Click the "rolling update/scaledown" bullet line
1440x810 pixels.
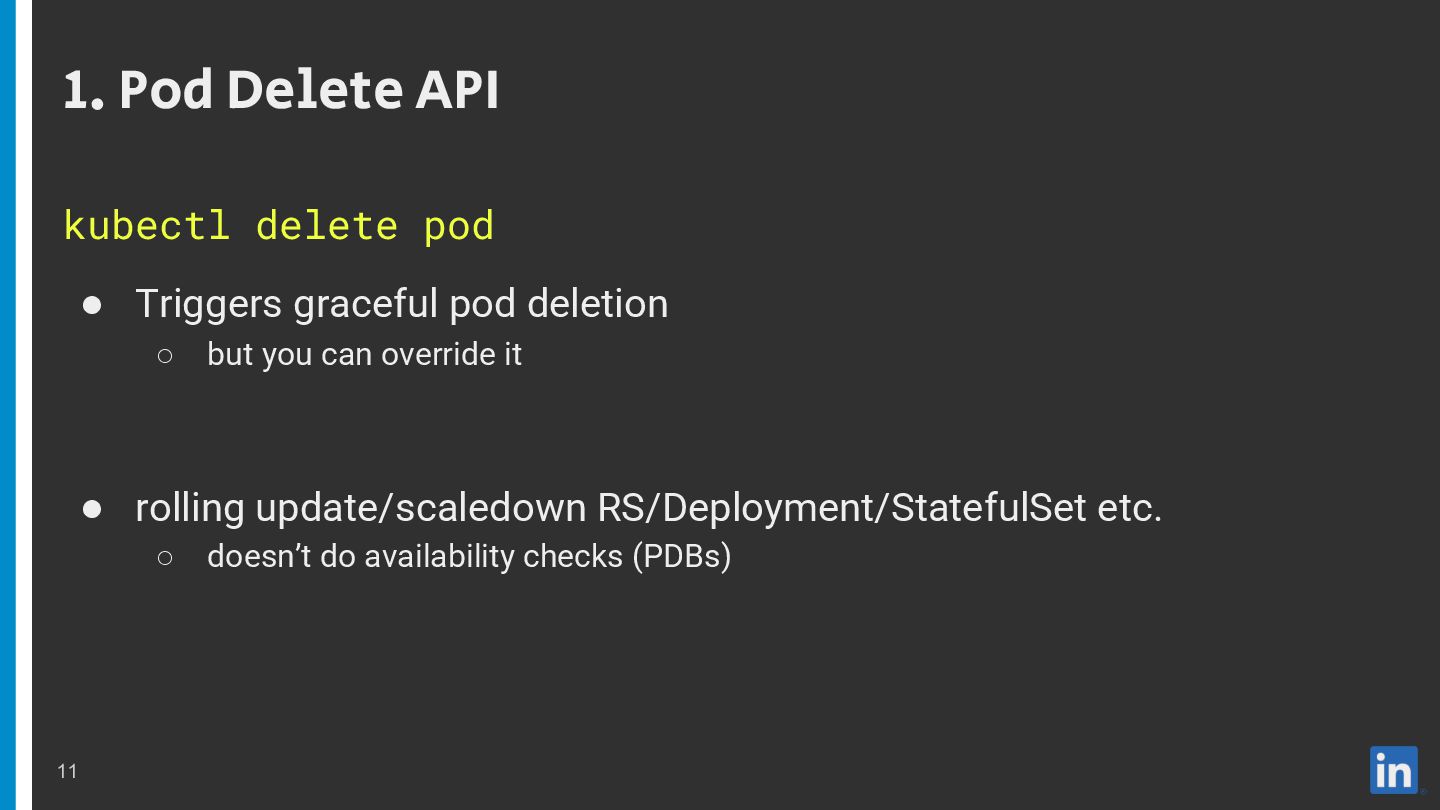point(649,508)
